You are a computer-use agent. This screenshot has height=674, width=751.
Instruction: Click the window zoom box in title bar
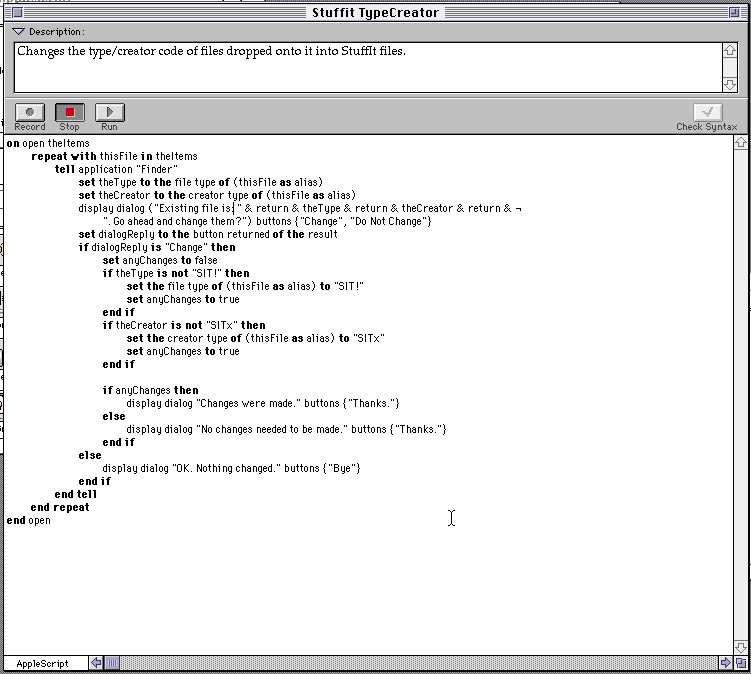pos(734,12)
